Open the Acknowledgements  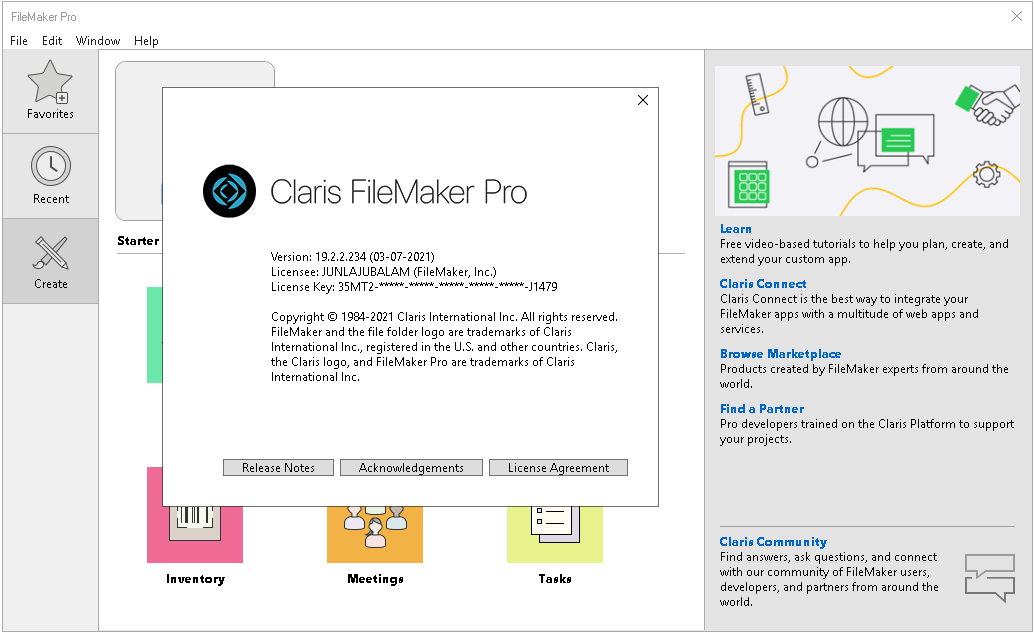point(411,468)
